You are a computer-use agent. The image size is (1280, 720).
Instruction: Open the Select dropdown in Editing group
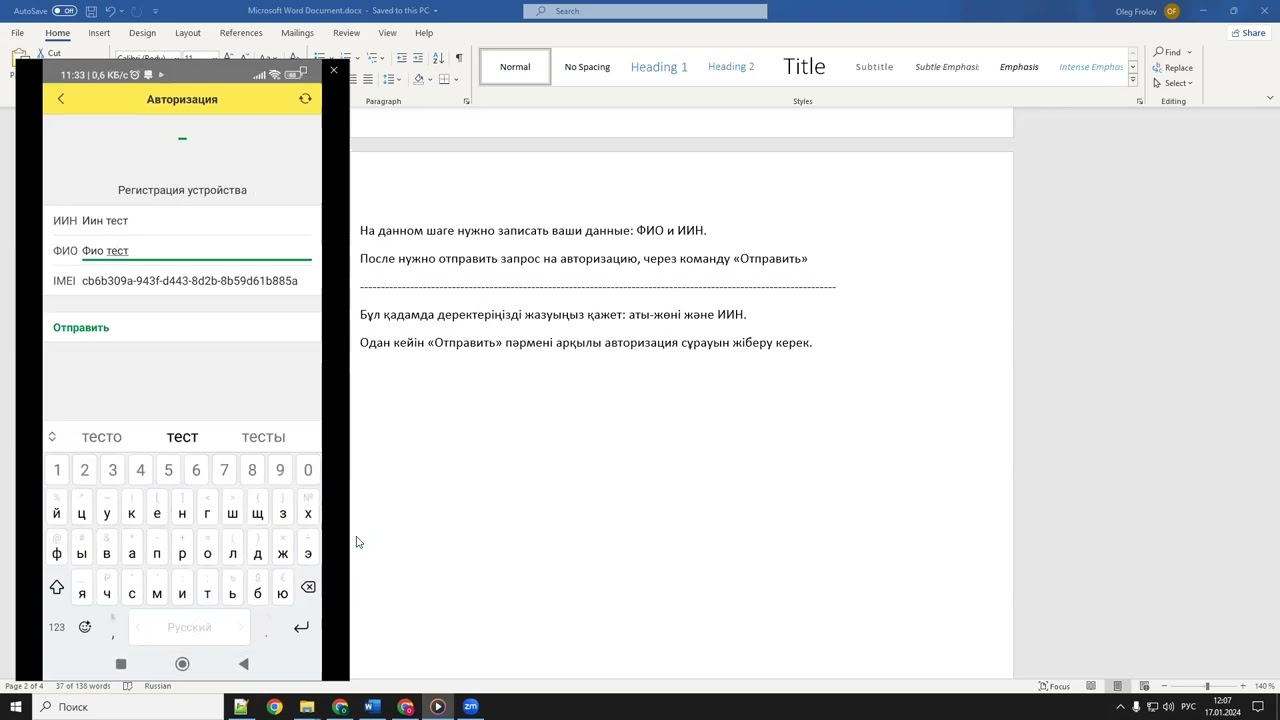pos(1172,83)
